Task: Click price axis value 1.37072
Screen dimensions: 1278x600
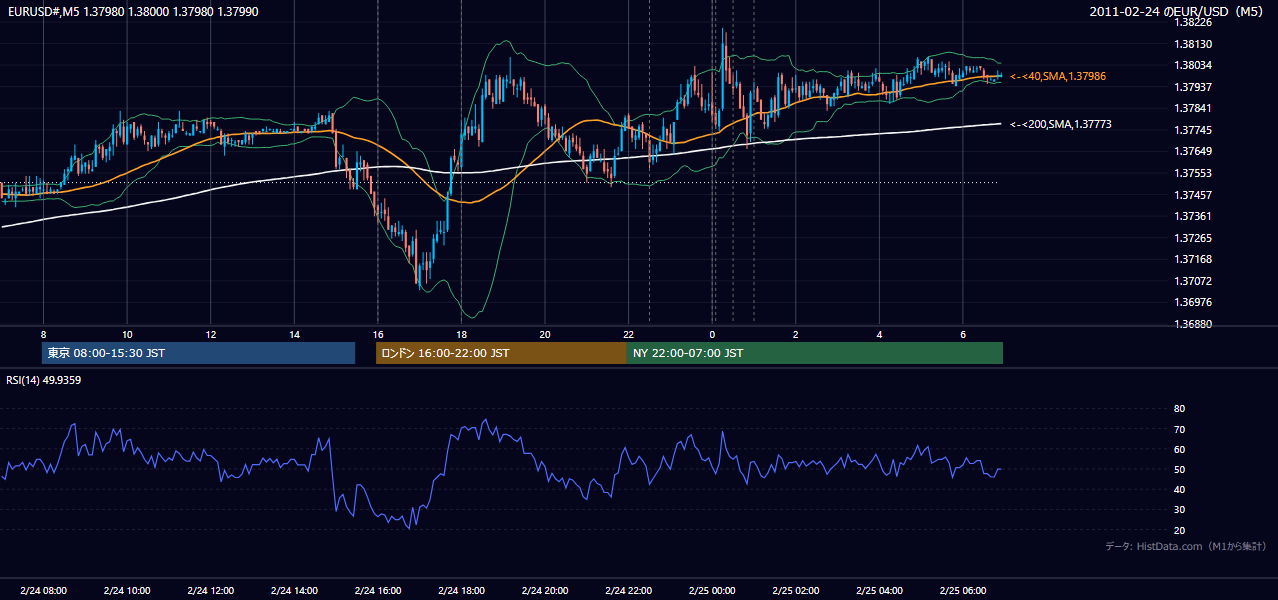Action: point(1192,281)
